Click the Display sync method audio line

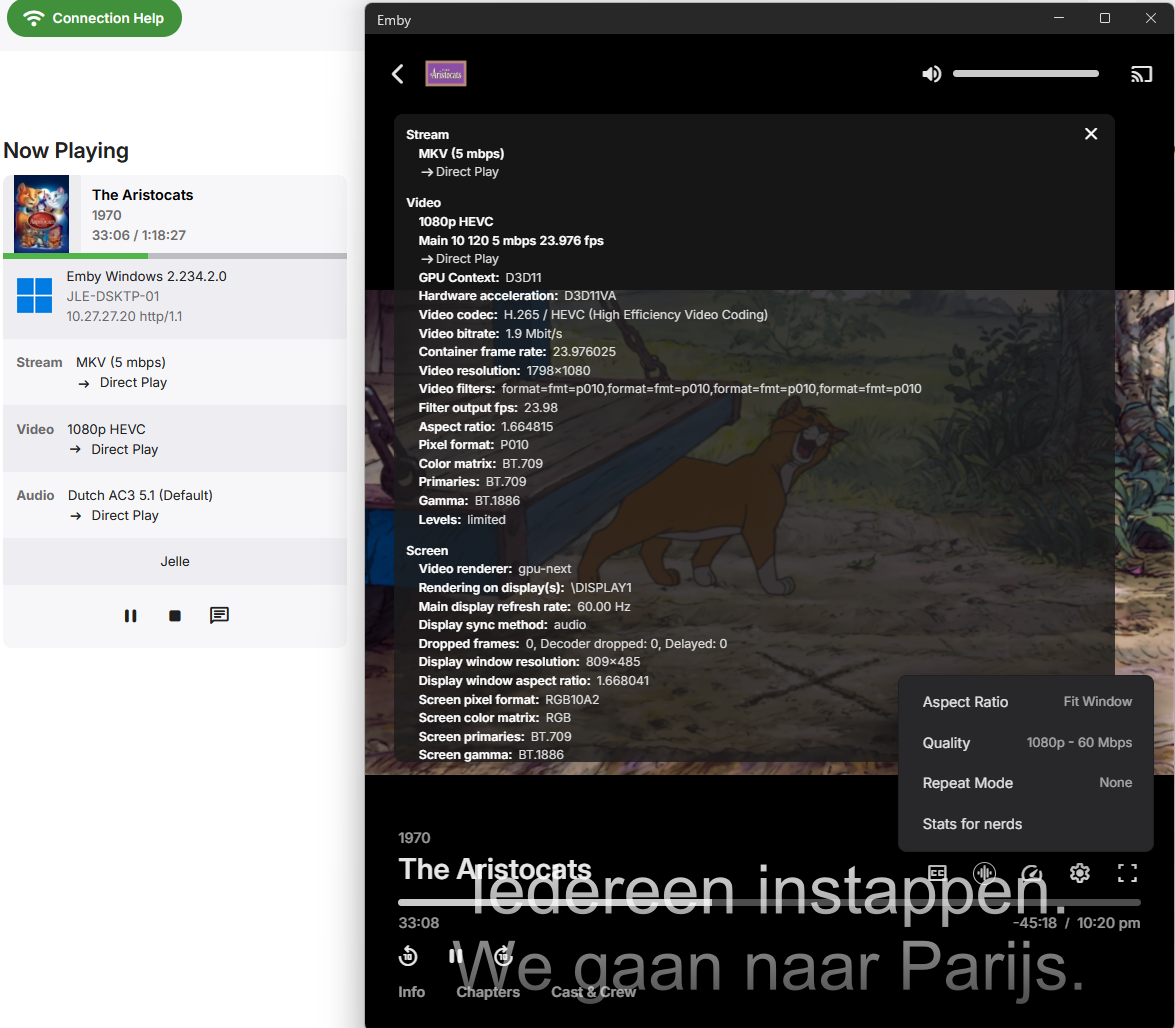[502, 624]
